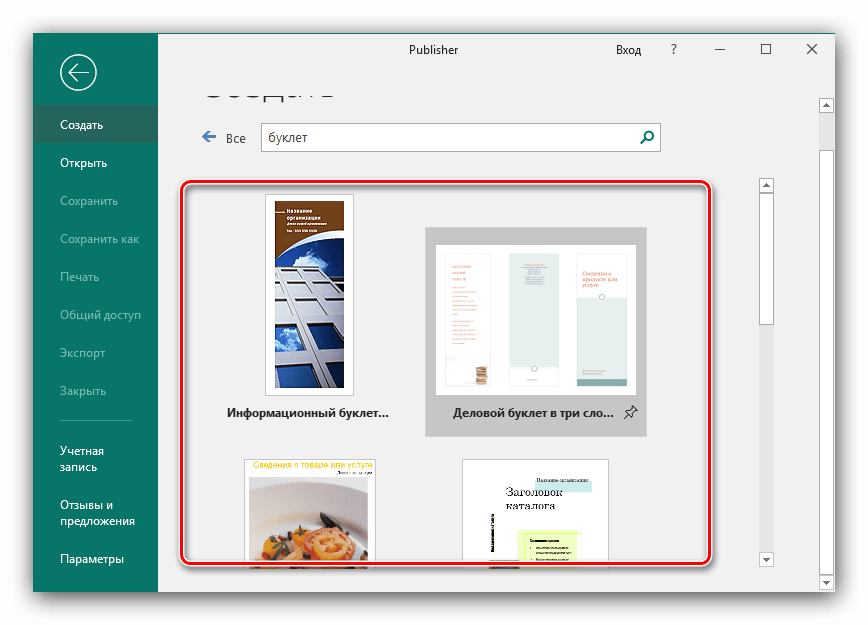Select Создать in the sidebar

tap(82, 125)
